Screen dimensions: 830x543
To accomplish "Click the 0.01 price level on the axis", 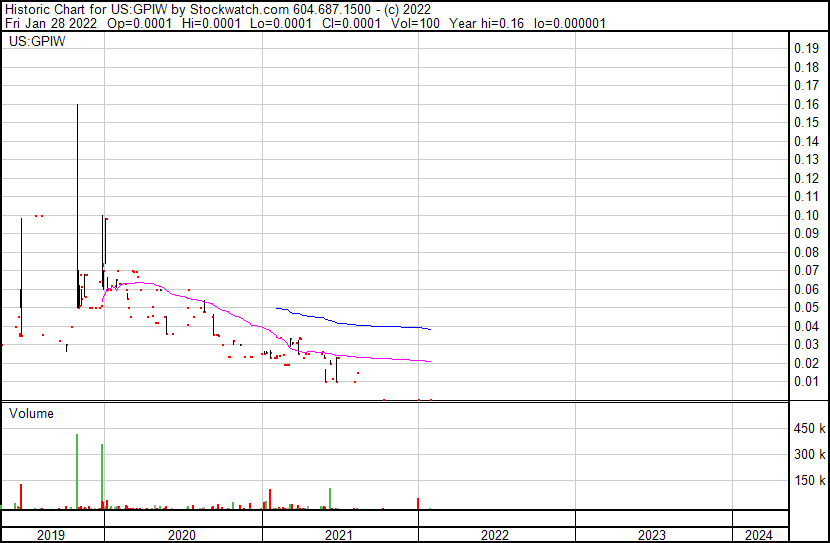I will pyautogui.click(x=806, y=381).
